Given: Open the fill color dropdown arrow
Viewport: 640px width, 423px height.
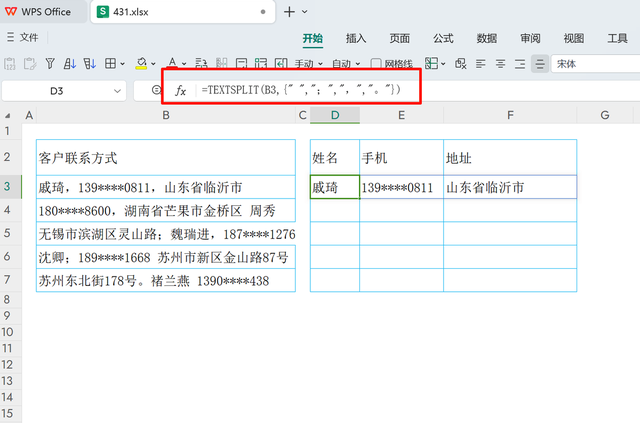Looking at the screenshot, I should pos(153,64).
